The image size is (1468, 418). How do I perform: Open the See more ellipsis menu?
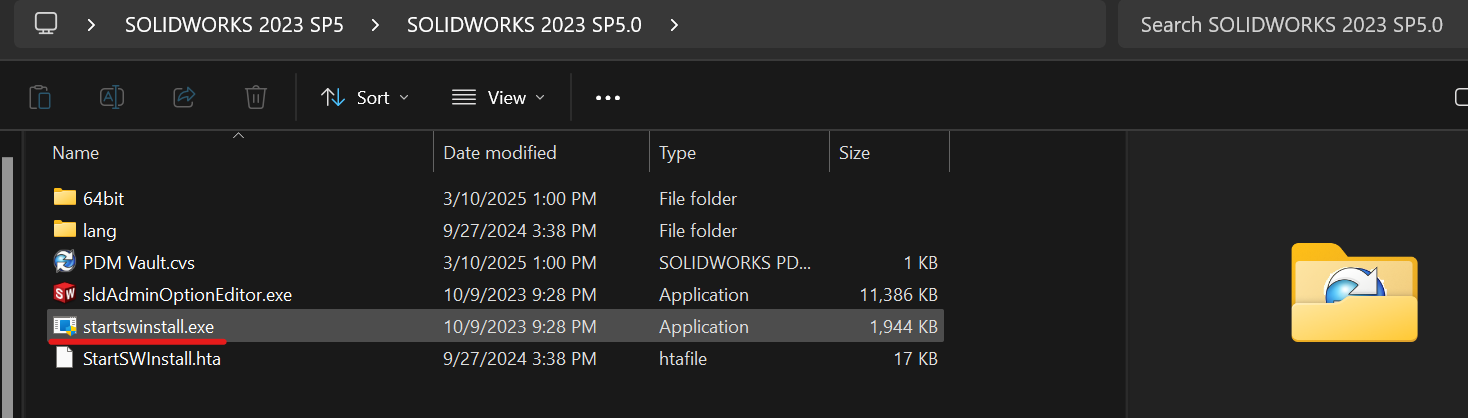click(608, 97)
